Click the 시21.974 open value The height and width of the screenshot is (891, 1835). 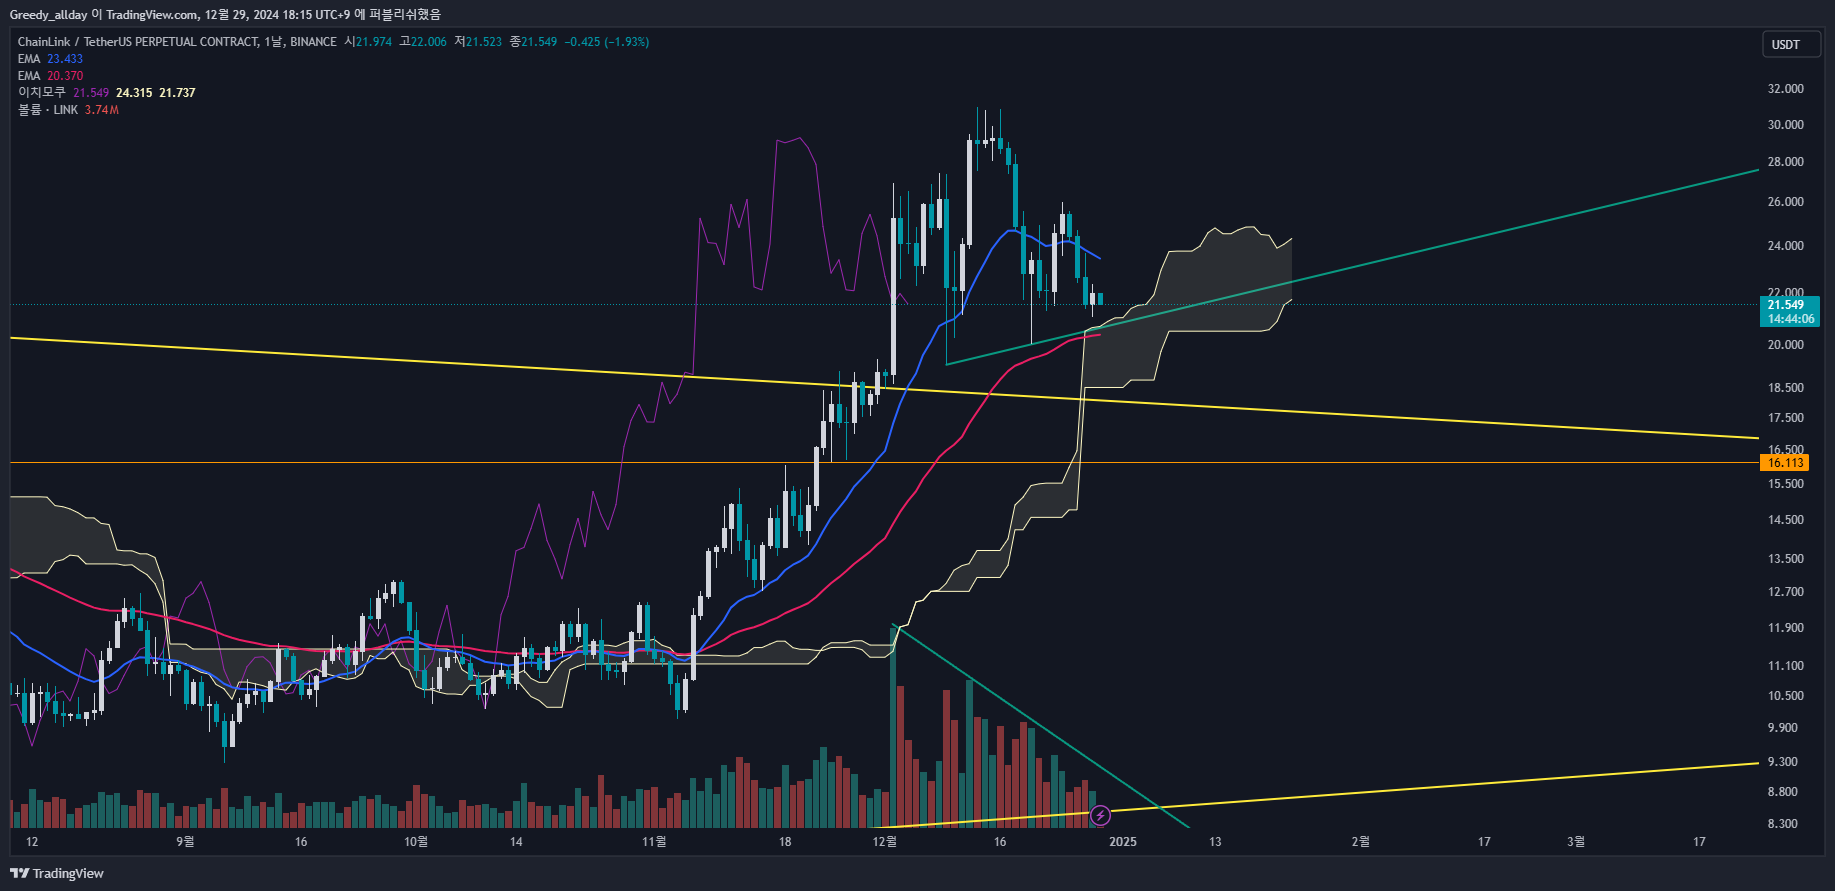[x=368, y=42]
